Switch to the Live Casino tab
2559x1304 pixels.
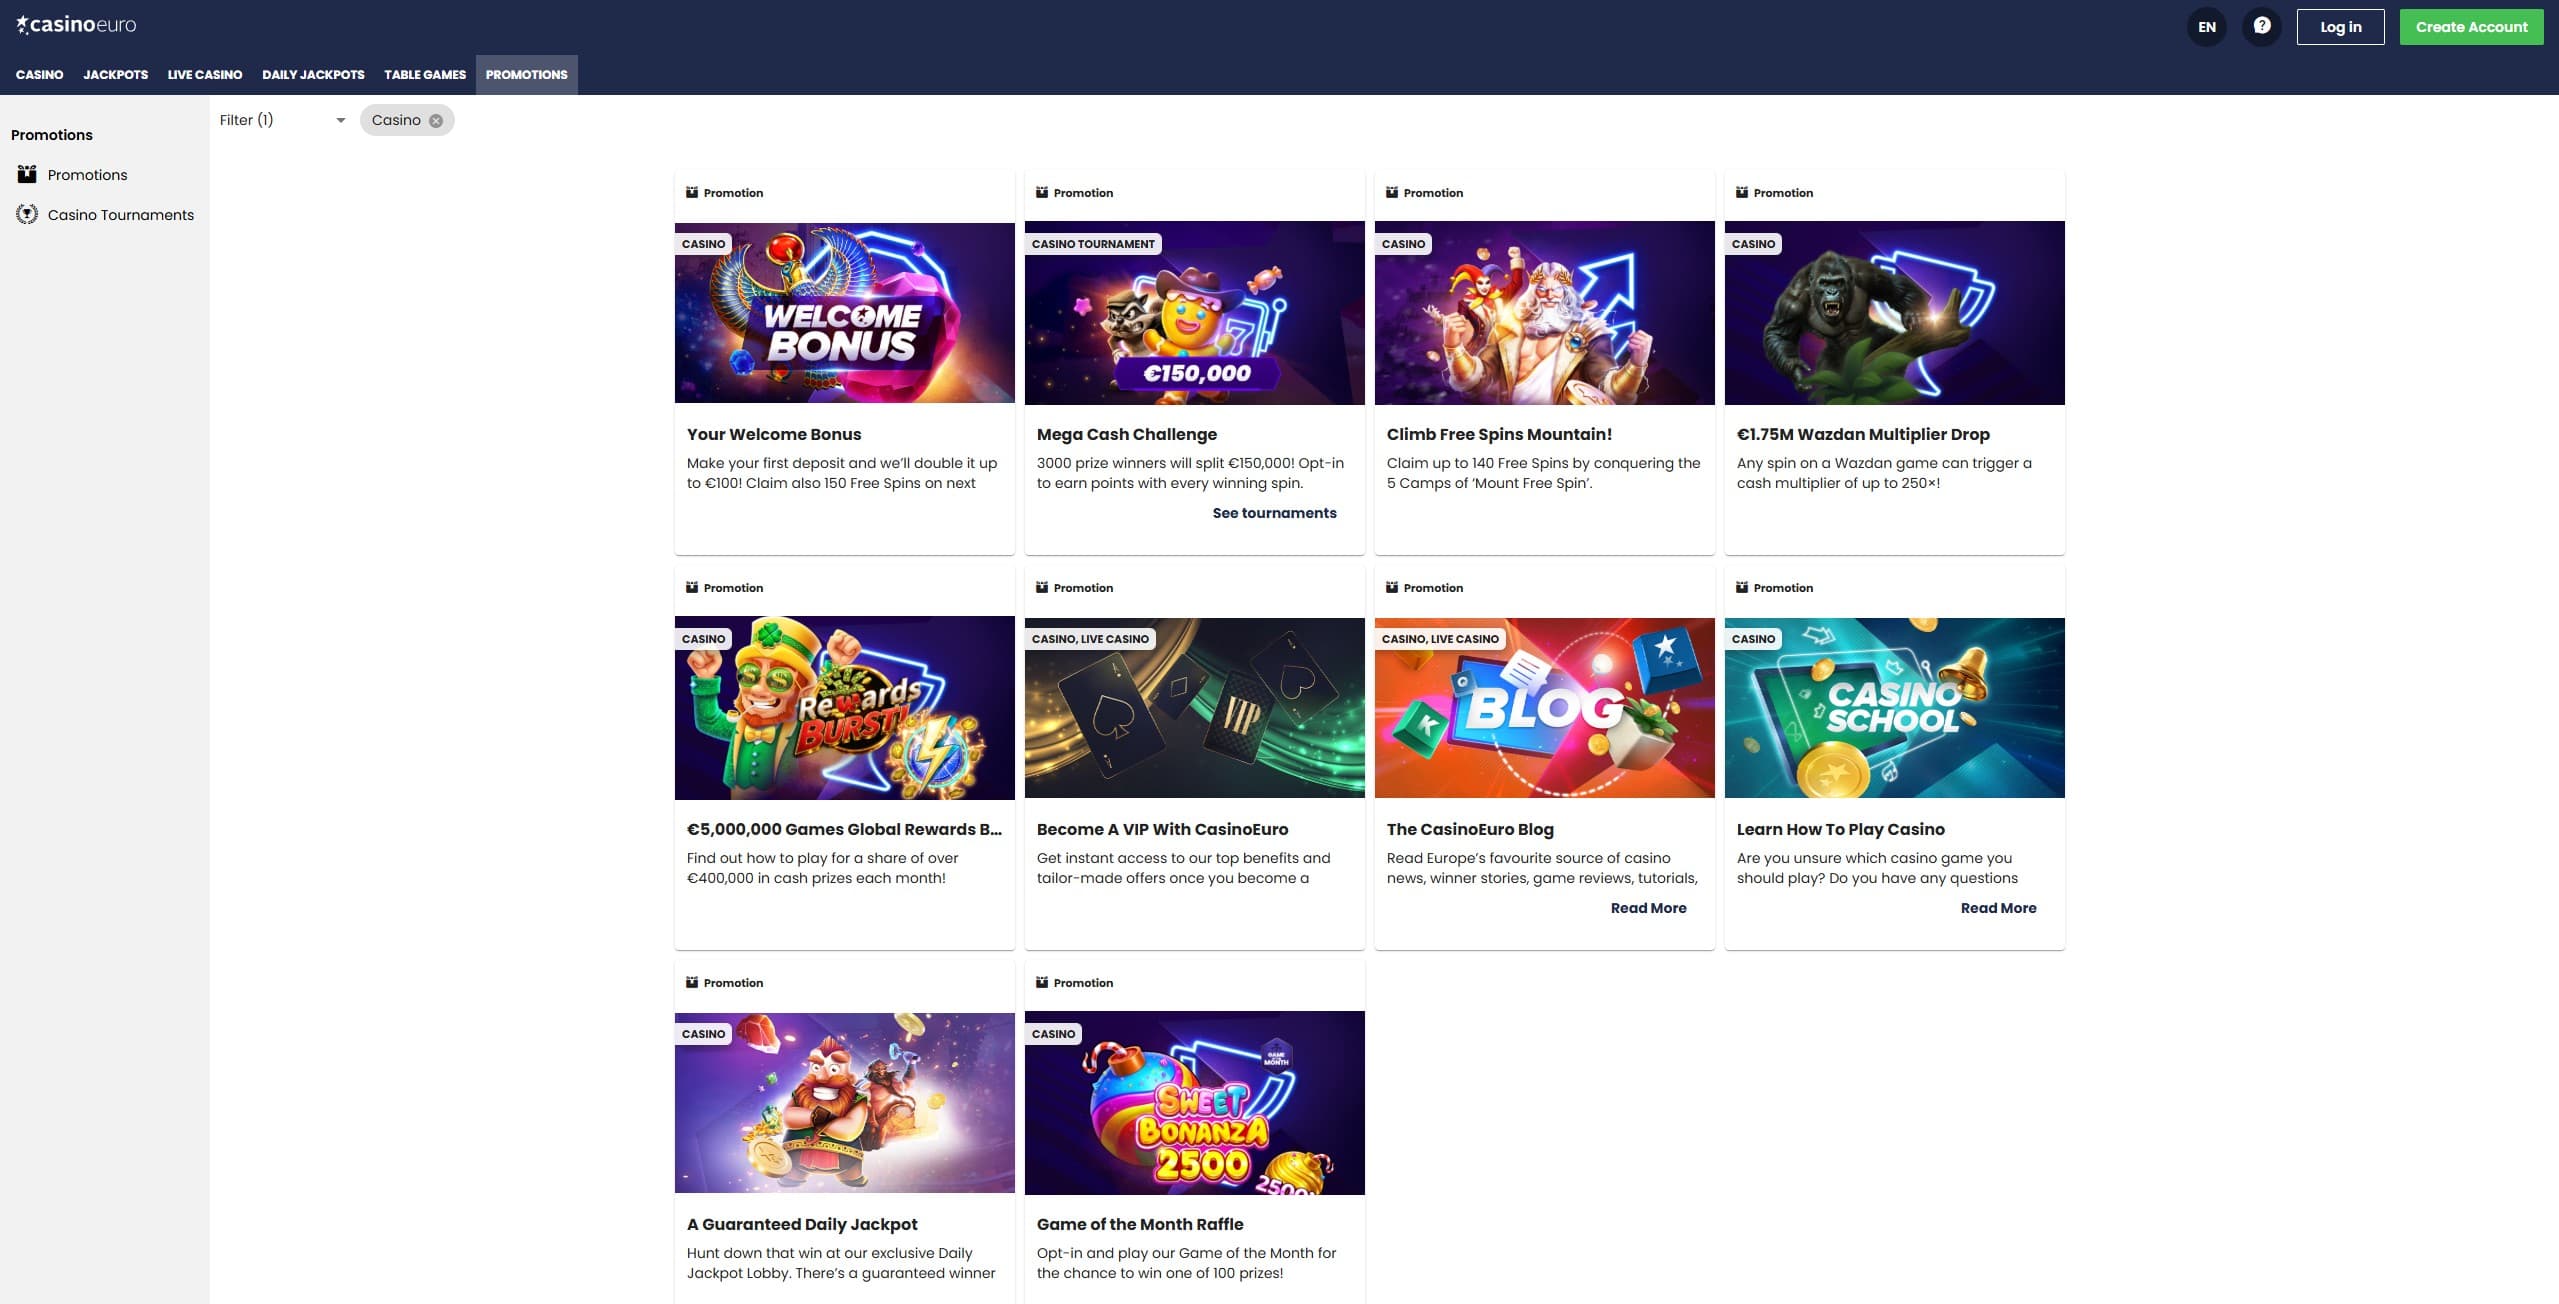tap(205, 75)
